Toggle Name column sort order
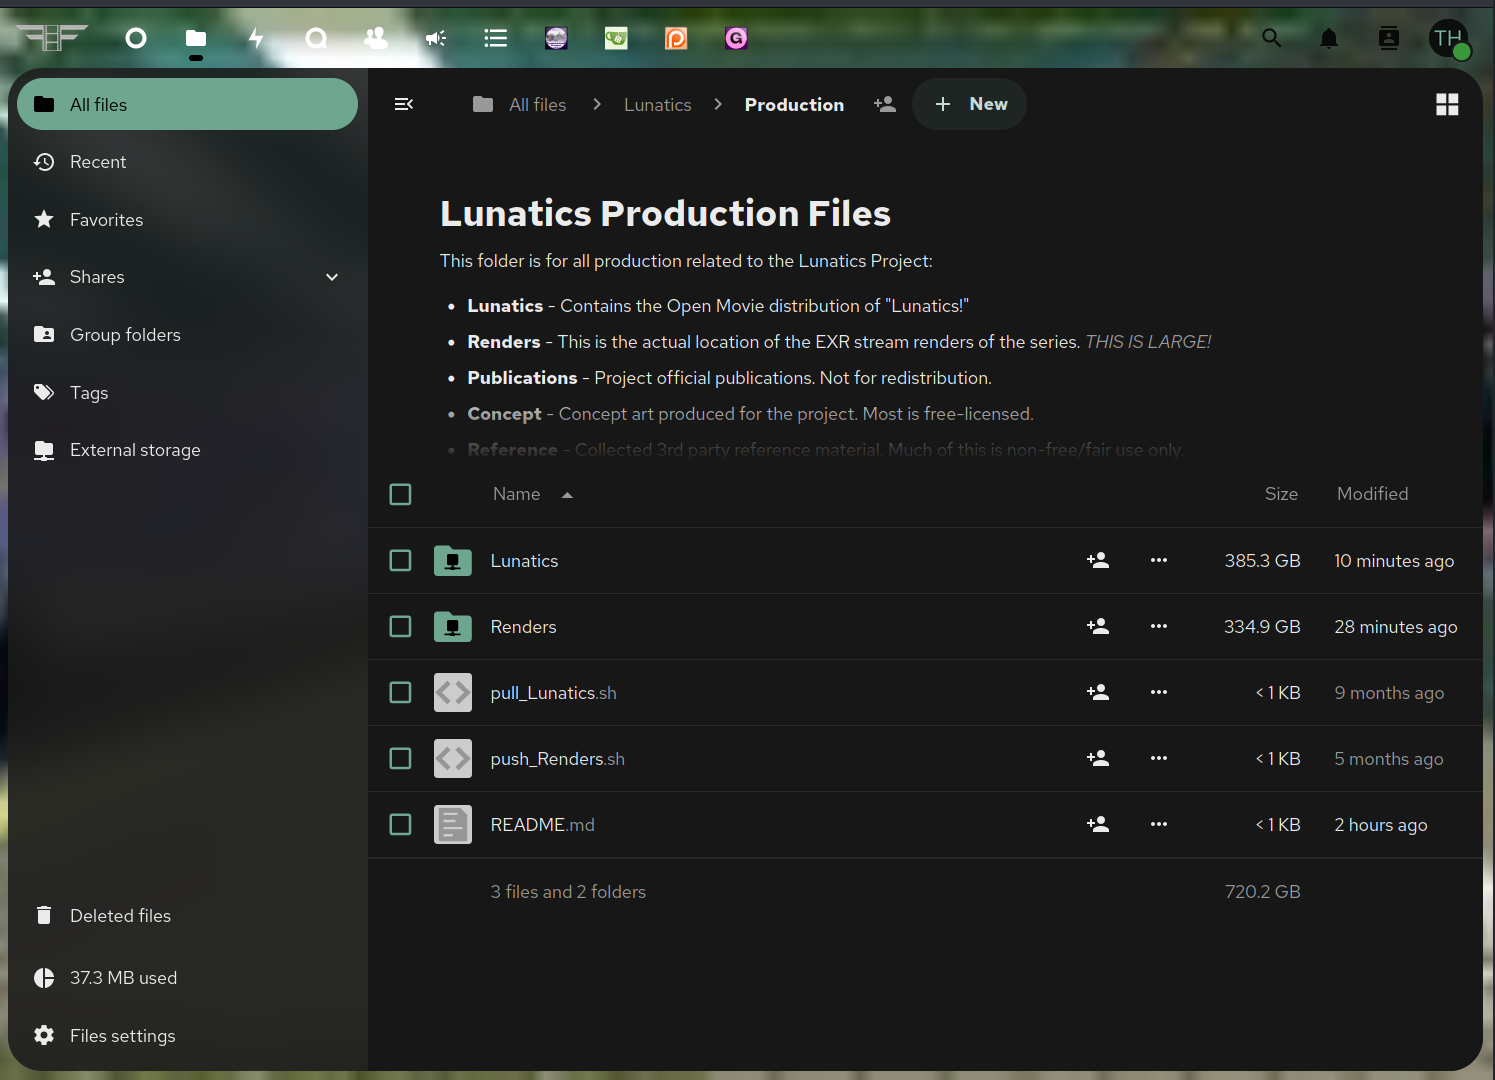The height and width of the screenshot is (1080, 1495). pyautogui.click(x=516, y=494)
